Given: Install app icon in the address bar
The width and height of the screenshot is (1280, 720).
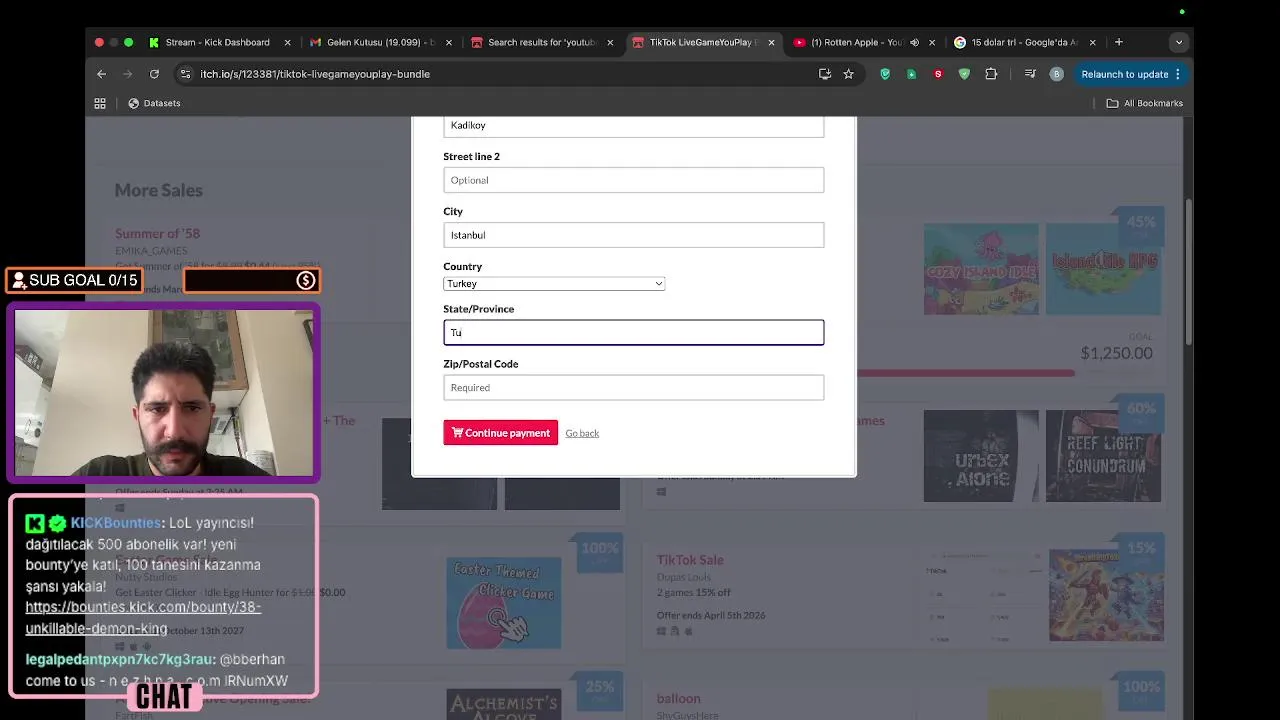Looking at the screenshot, I should click(825, 74).
